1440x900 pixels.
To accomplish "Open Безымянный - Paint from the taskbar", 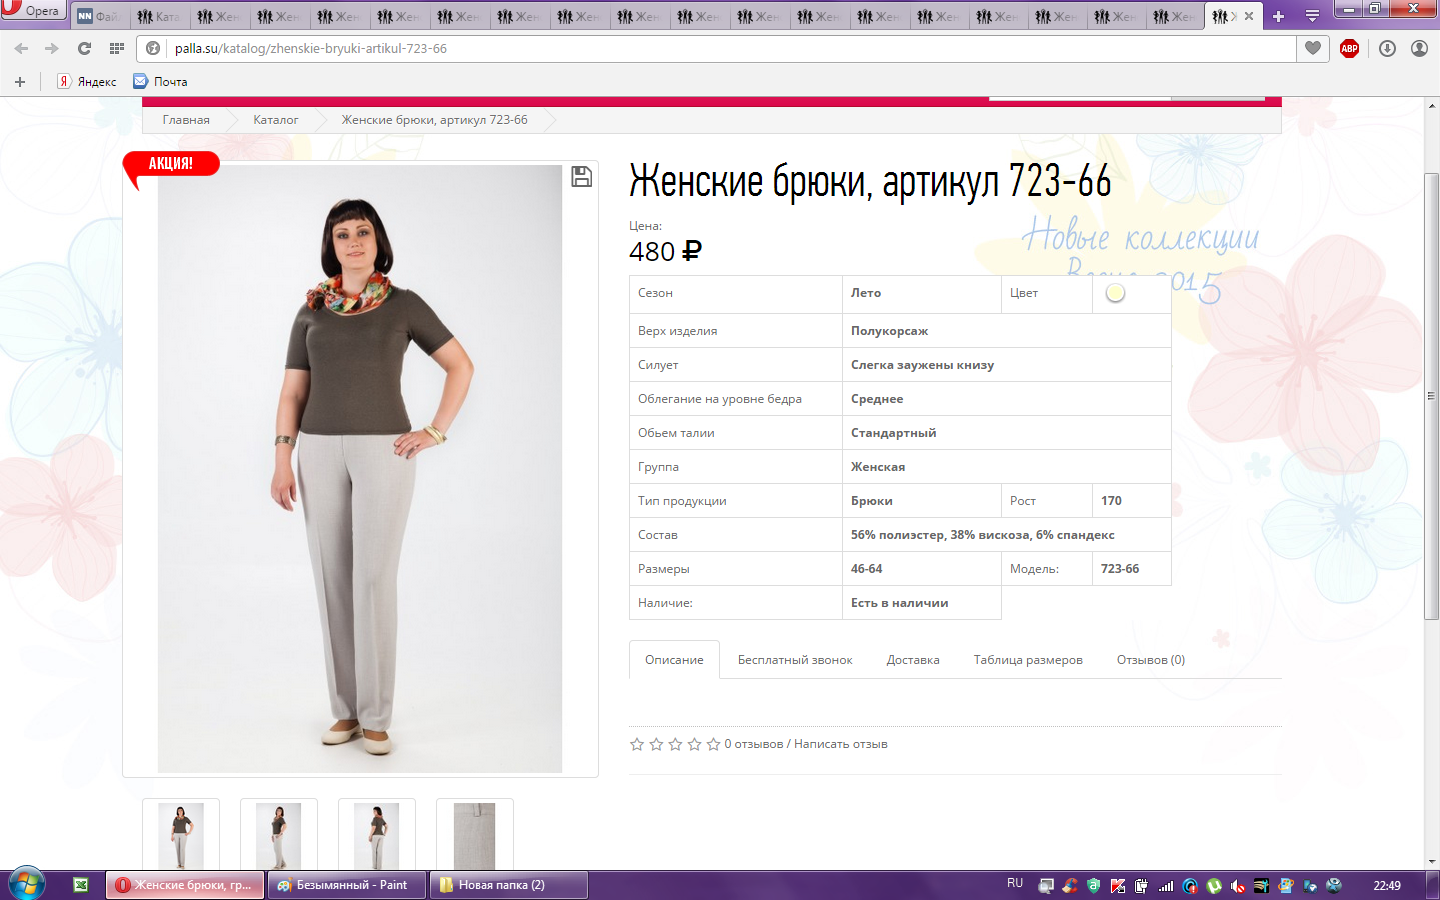I will tap(346, 885).
